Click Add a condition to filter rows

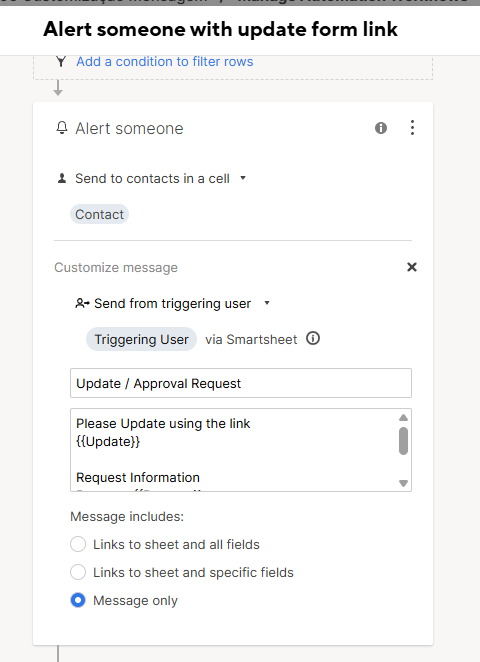coord(165,62)
